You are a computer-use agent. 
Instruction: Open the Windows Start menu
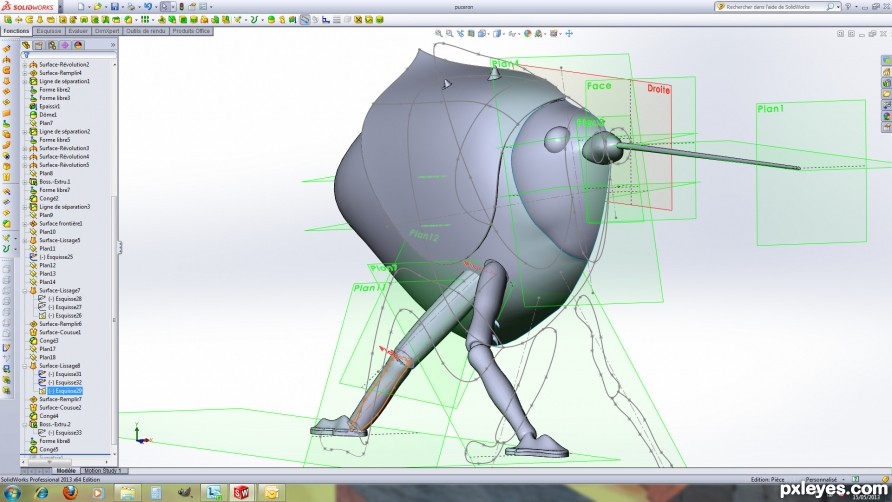coord(12,492)
